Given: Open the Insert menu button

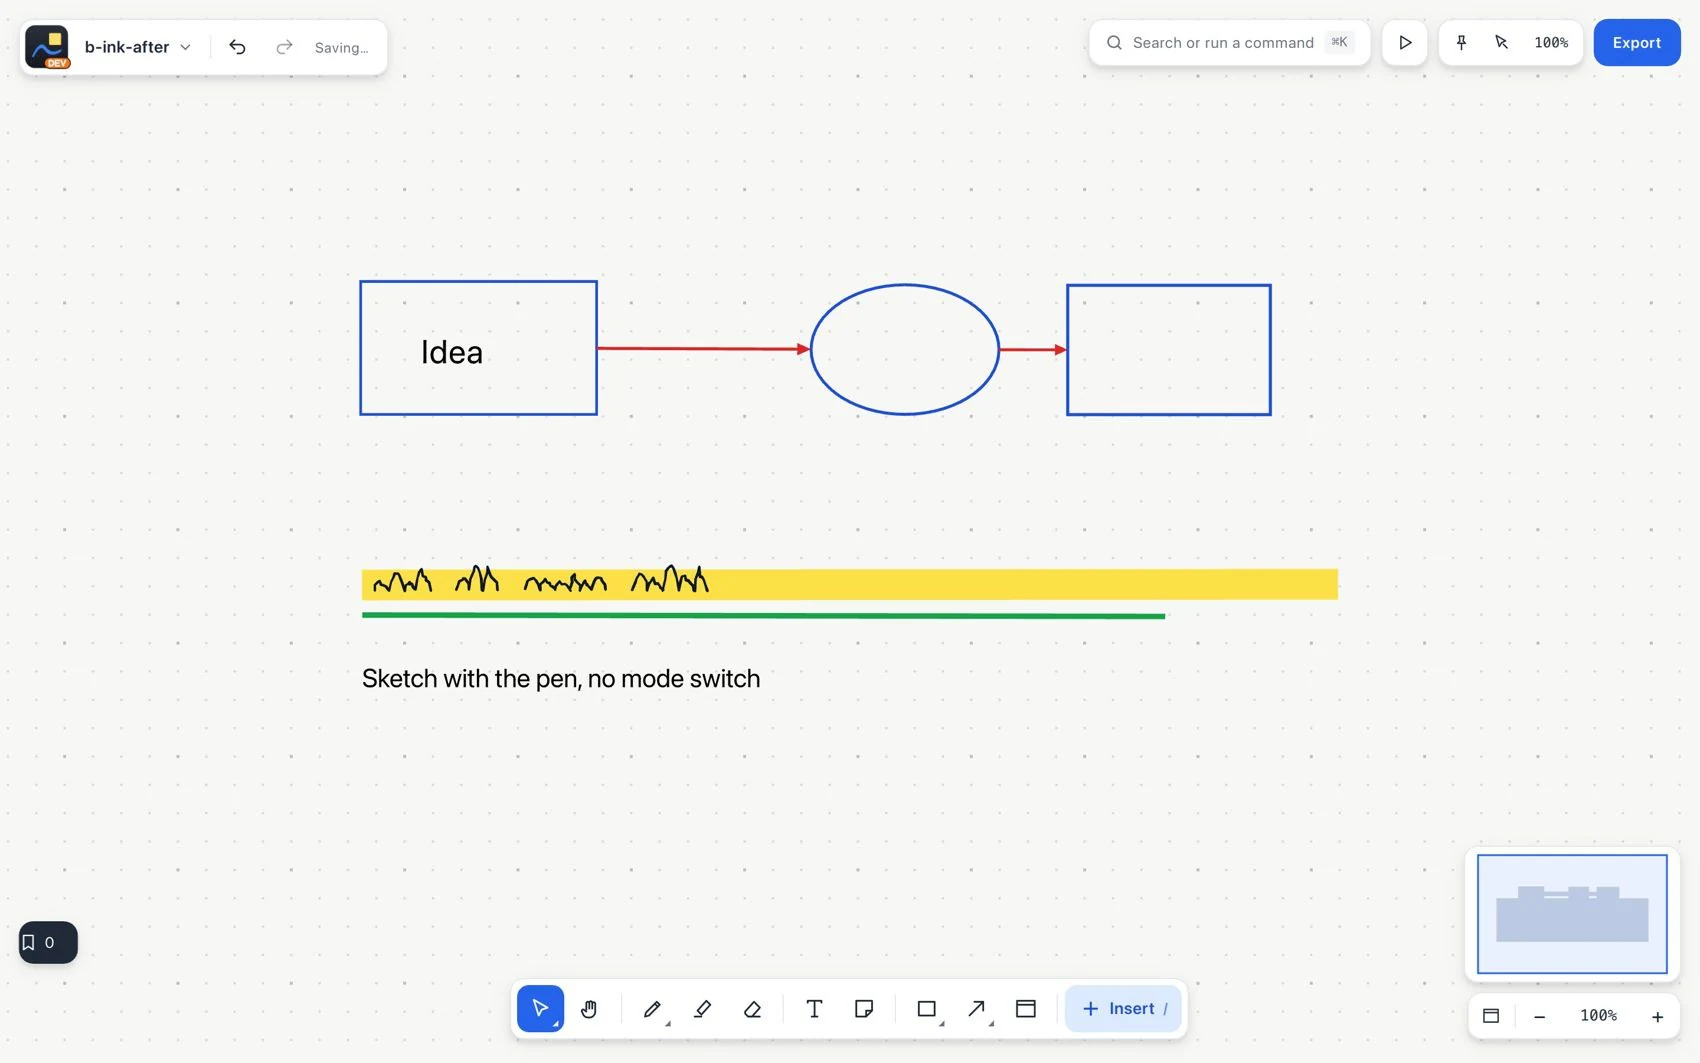Looking at the screenshot, I should click(x=1123, y=1008).
